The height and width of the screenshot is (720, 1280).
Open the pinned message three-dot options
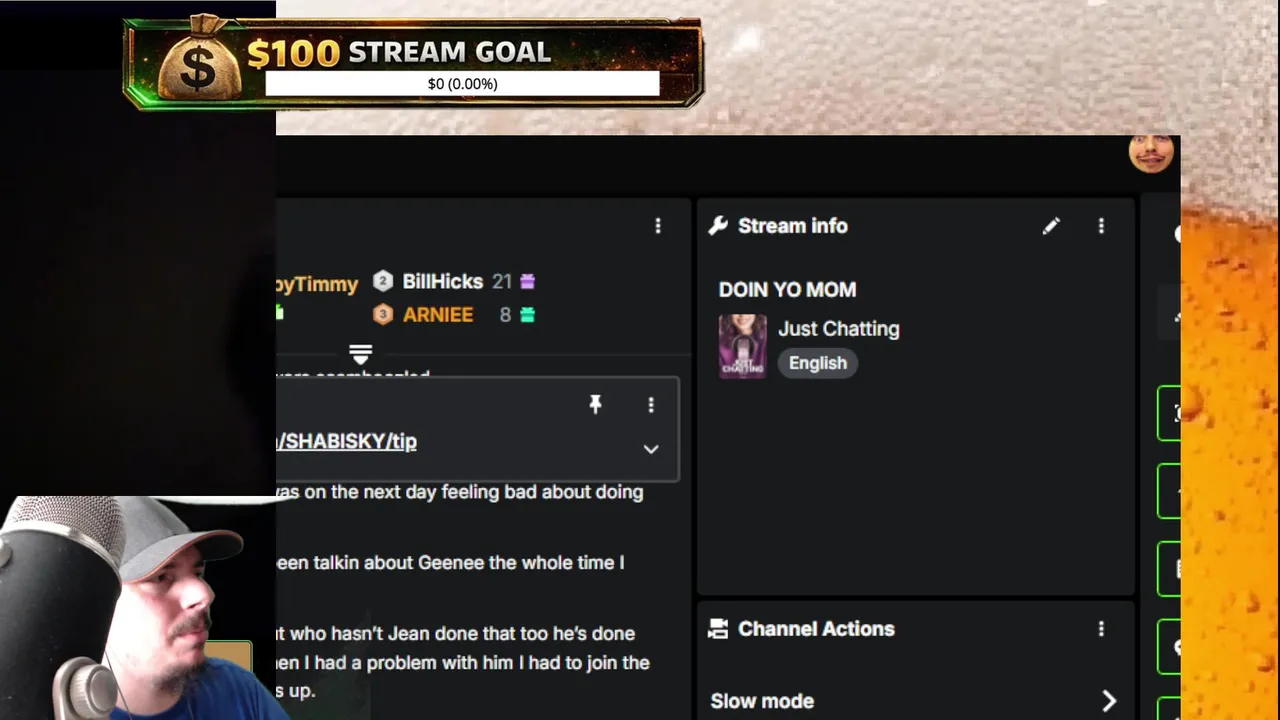[x=650, y=404]
